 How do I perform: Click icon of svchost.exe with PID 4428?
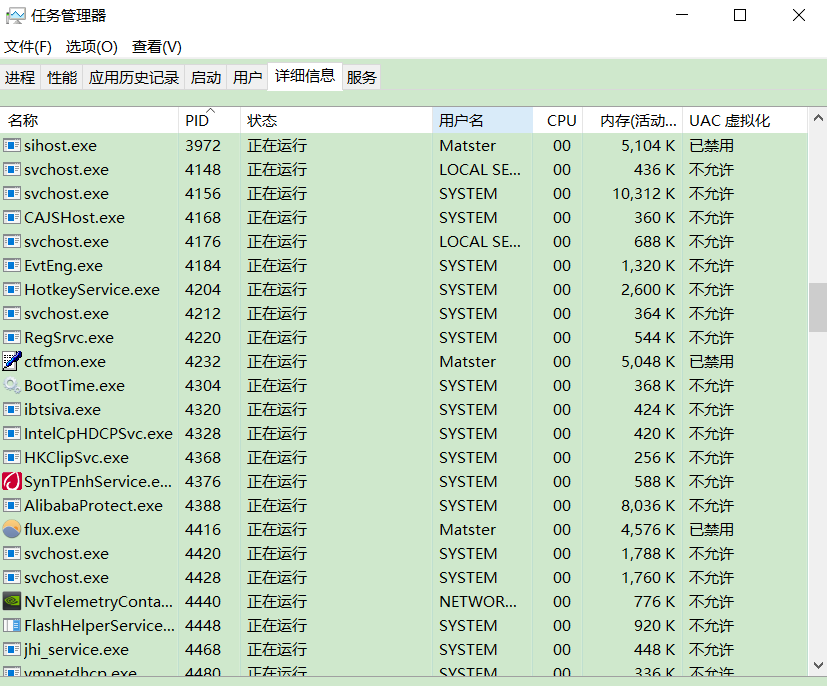tap(12, 577)
